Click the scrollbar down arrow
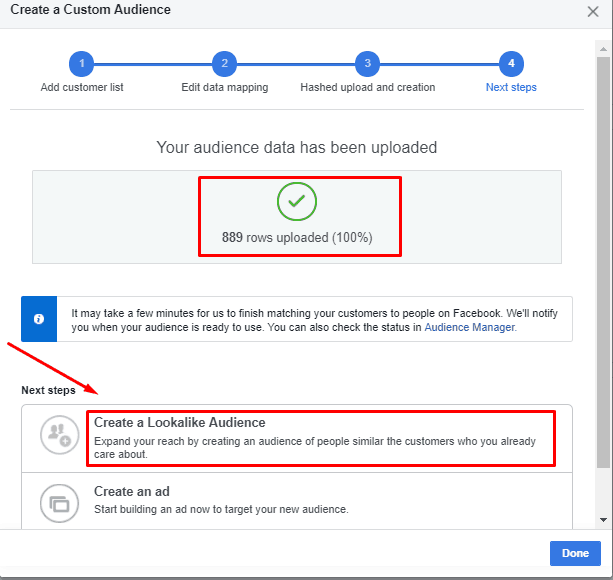Image resolution: width=613 pixels, height=580 pixels. coord(603,520)
